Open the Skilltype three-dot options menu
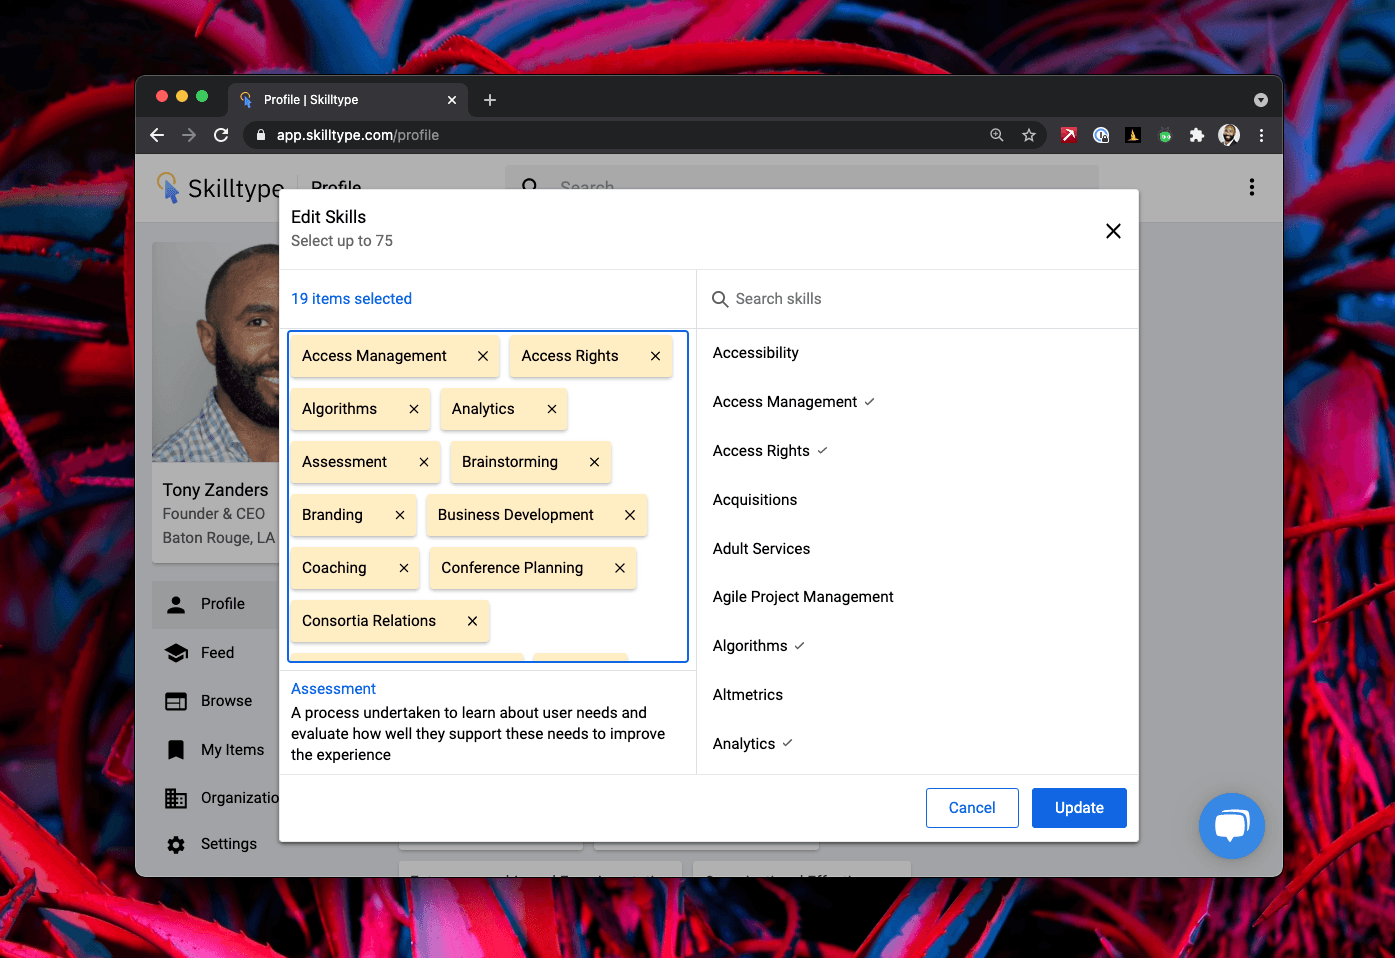 (1251, 187)
